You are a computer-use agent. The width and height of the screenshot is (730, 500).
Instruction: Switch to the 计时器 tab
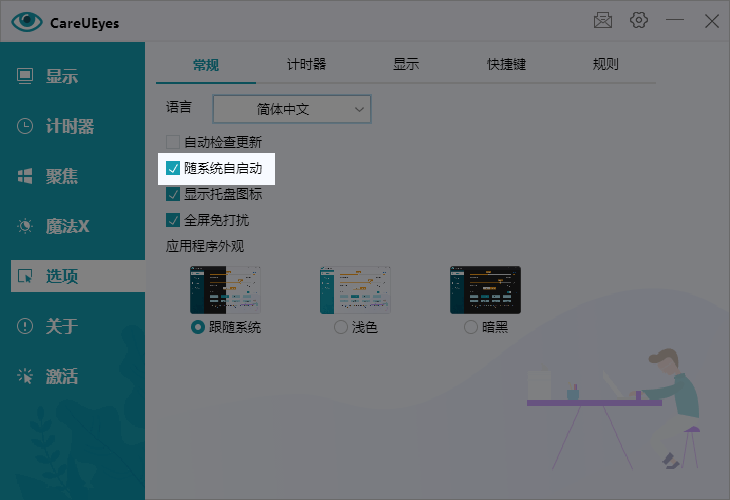coord(306,64)
